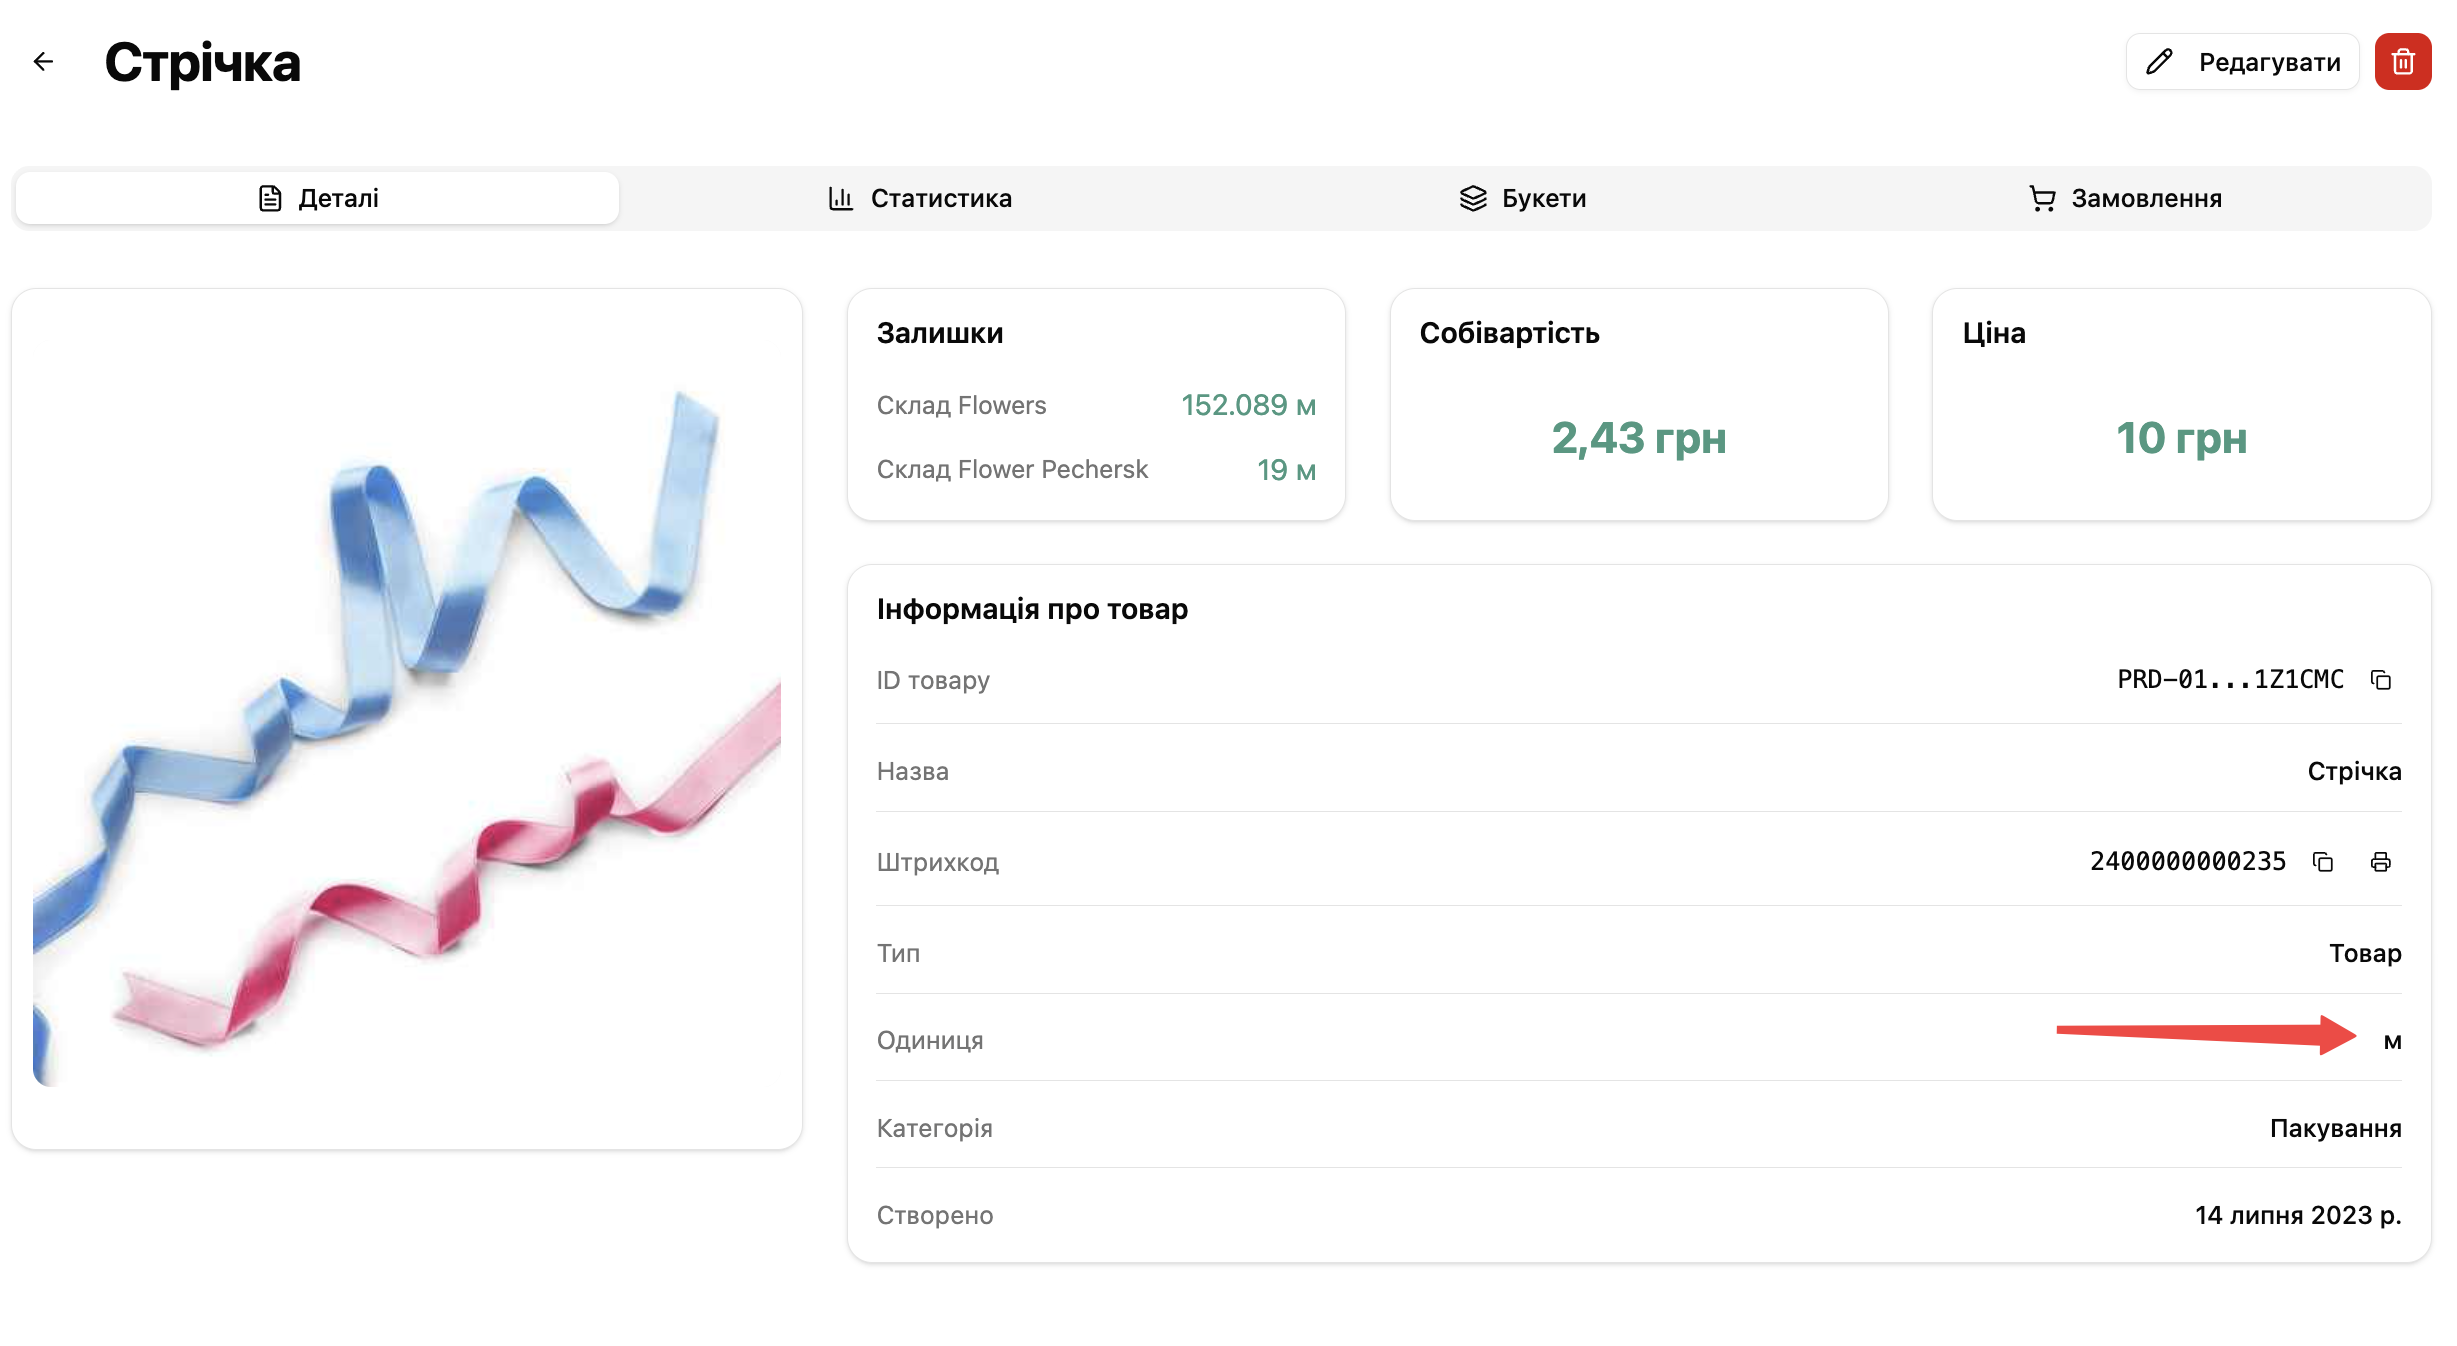Click the price value 10 грн
Image resolution: width=2457 pixels, height=1346 pixels.
(x=2182, y=438)
